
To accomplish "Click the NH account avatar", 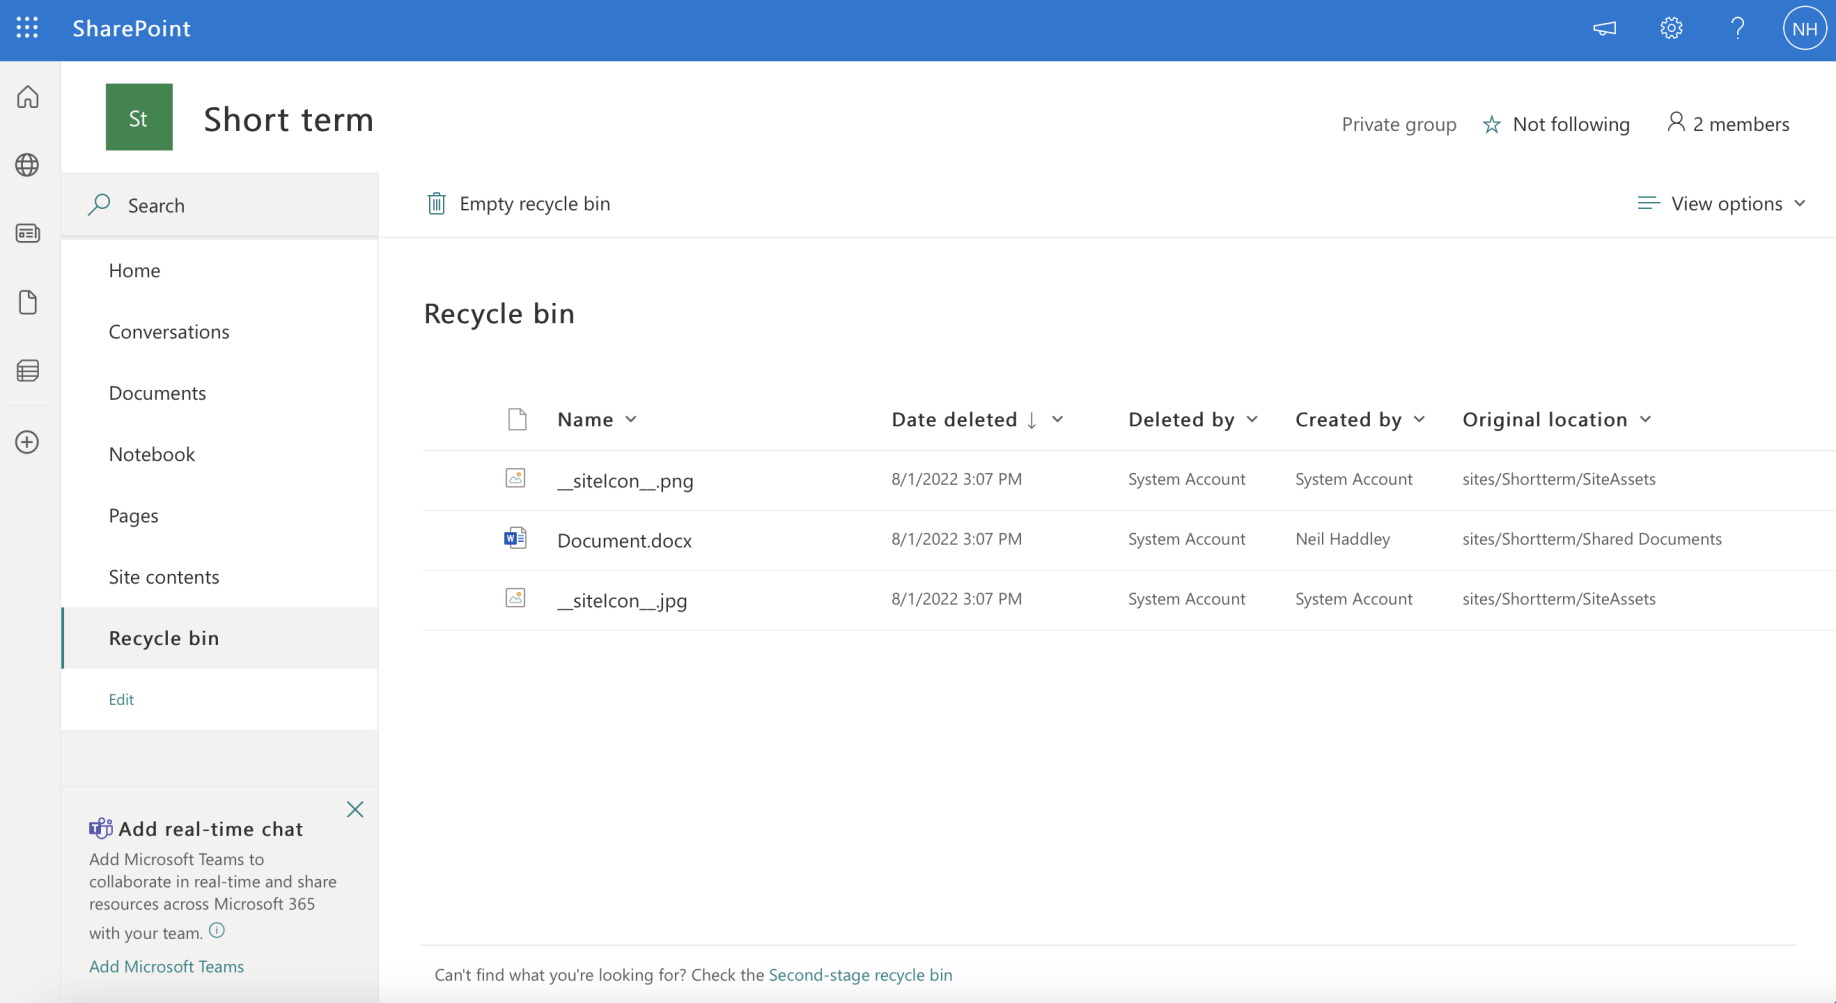I will (1804, 29).
